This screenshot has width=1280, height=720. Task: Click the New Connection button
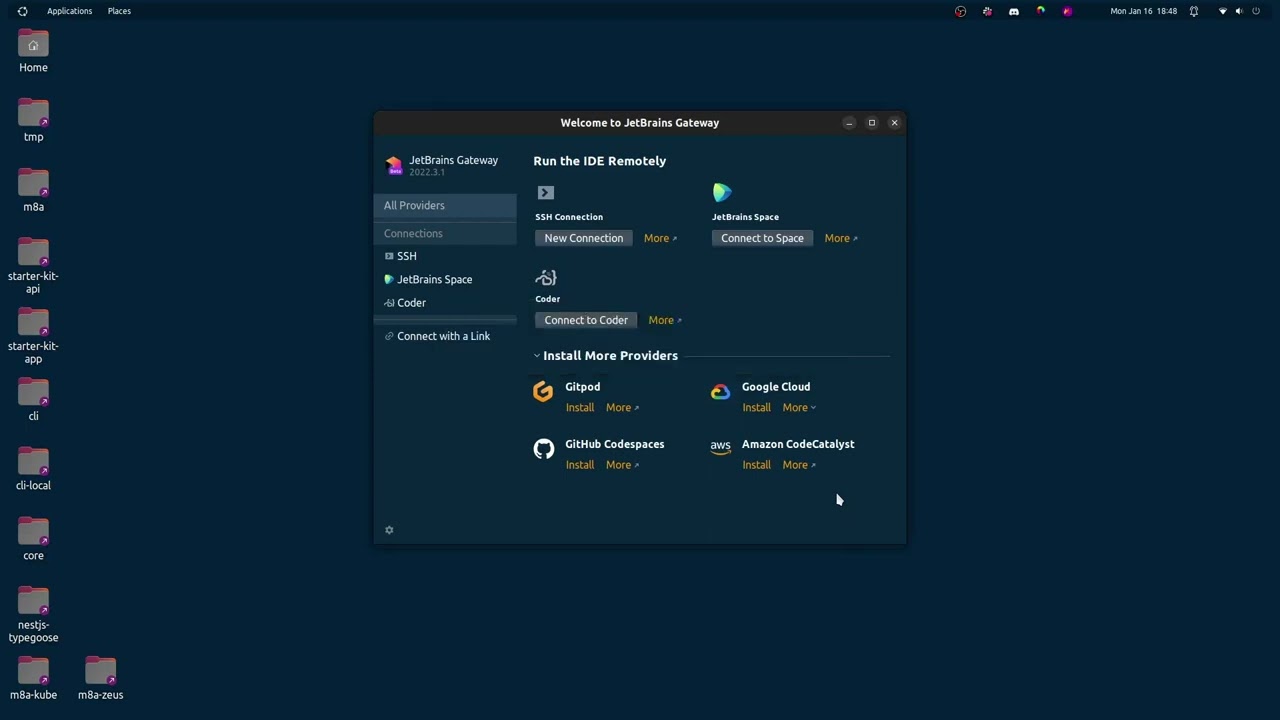pos(584,238)
